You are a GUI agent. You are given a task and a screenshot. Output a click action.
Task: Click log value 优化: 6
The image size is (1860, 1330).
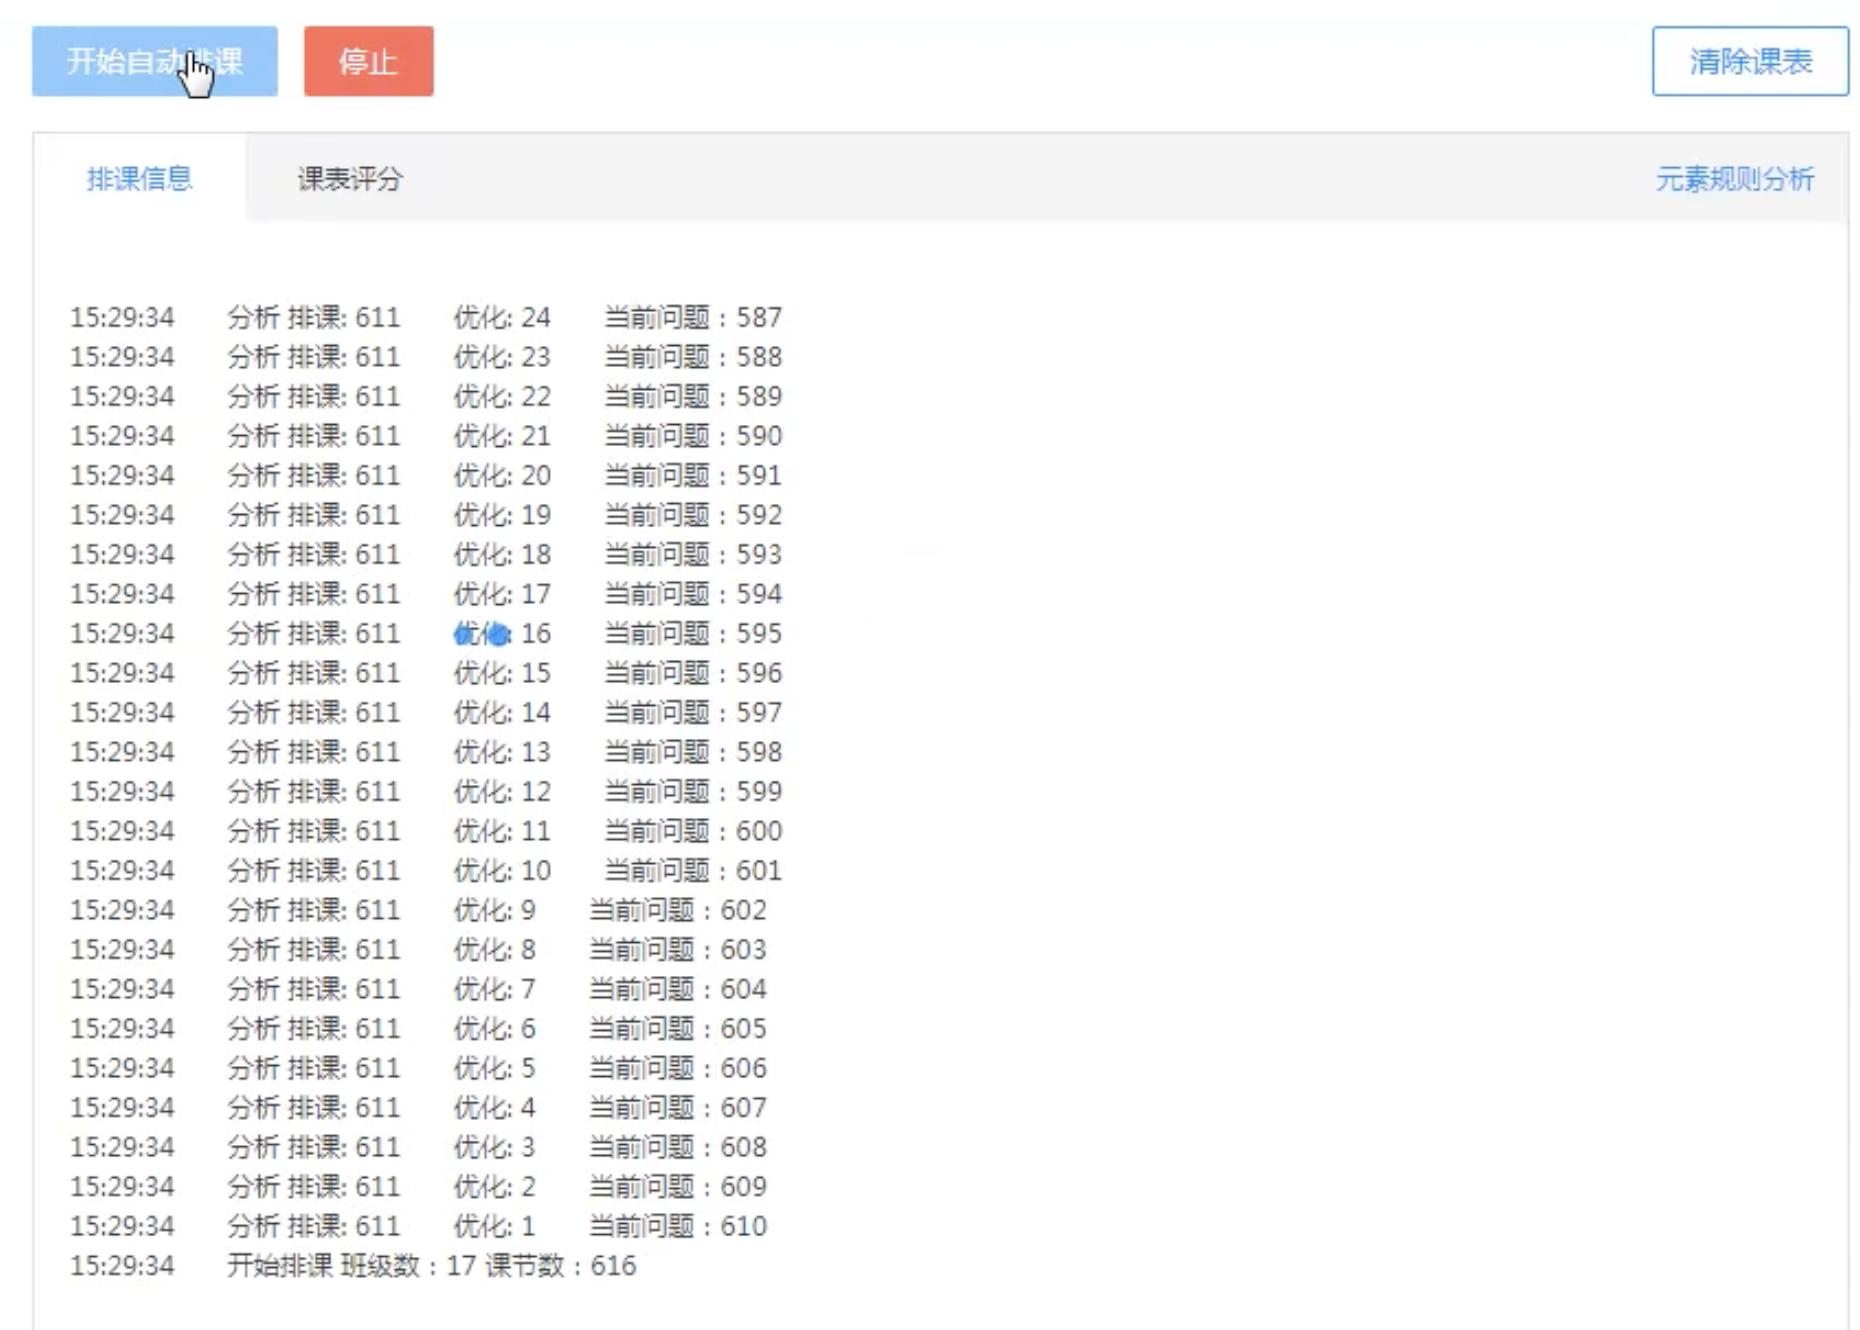click(x=494, y=1028)
